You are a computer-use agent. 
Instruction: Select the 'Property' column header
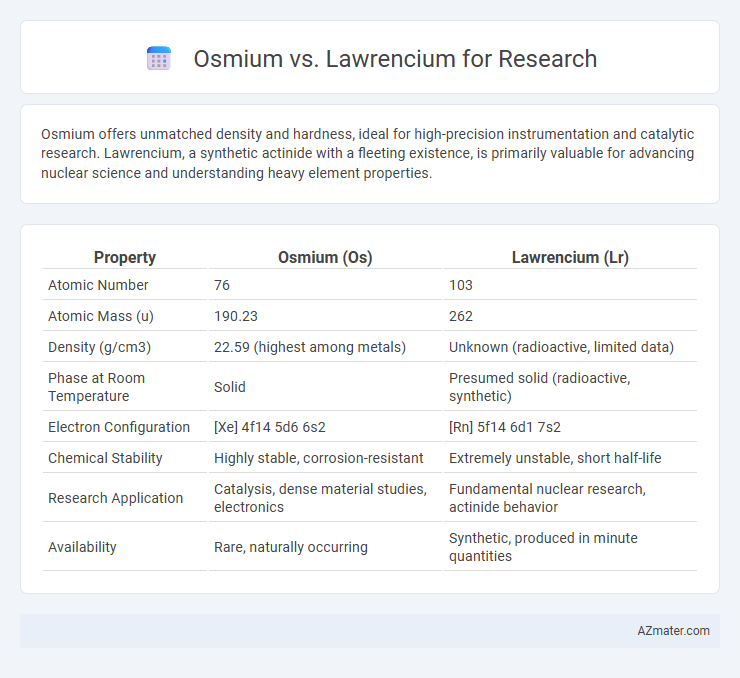[x=125, y=257]
